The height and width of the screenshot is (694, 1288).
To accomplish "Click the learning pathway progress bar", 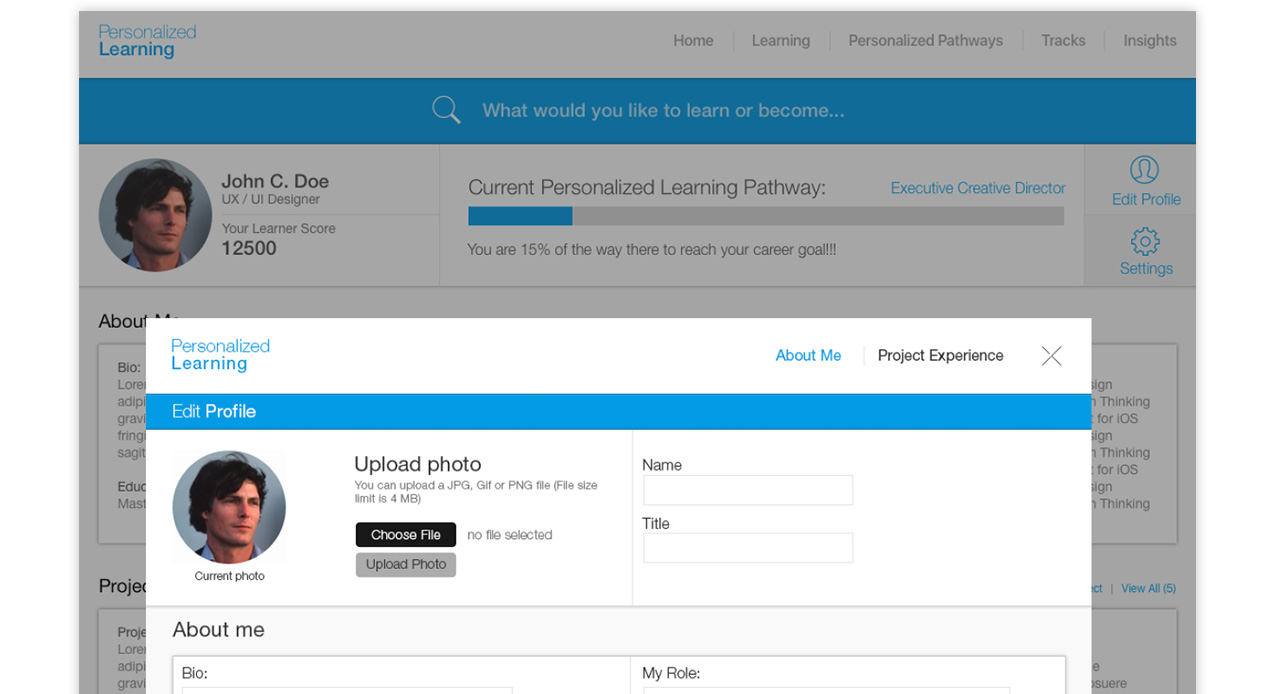I will (765, 216).
